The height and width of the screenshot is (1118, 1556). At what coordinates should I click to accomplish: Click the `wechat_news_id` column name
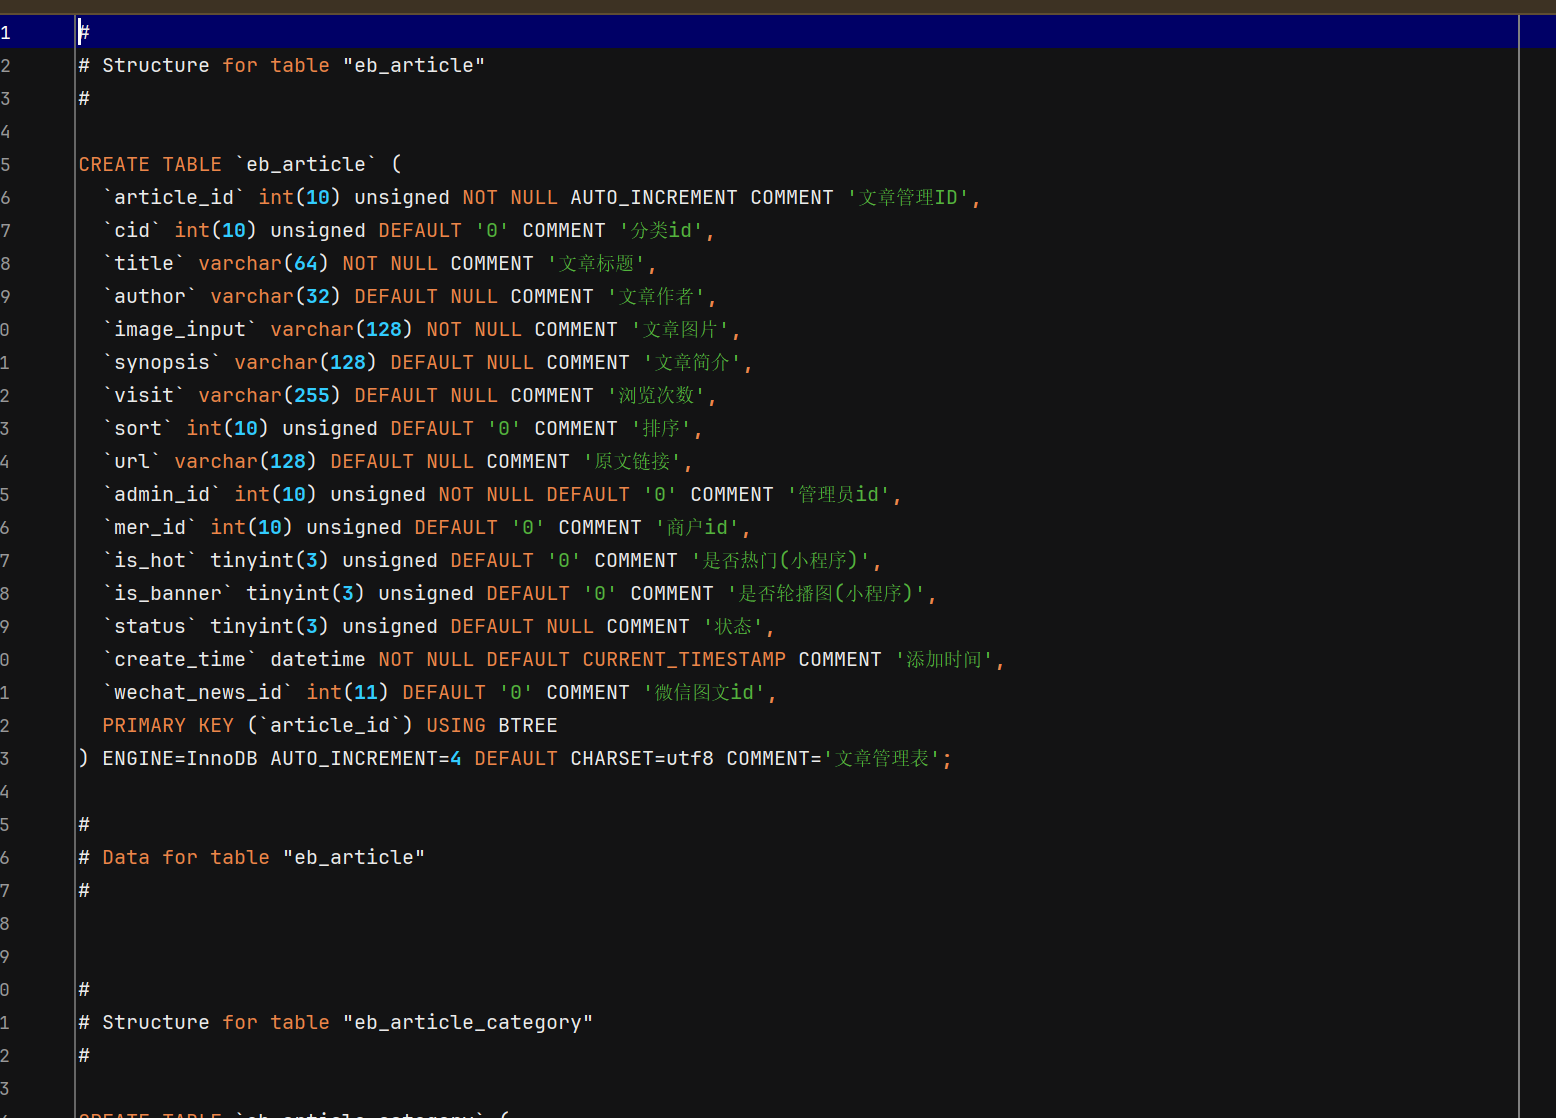click(x=198, y=693)
